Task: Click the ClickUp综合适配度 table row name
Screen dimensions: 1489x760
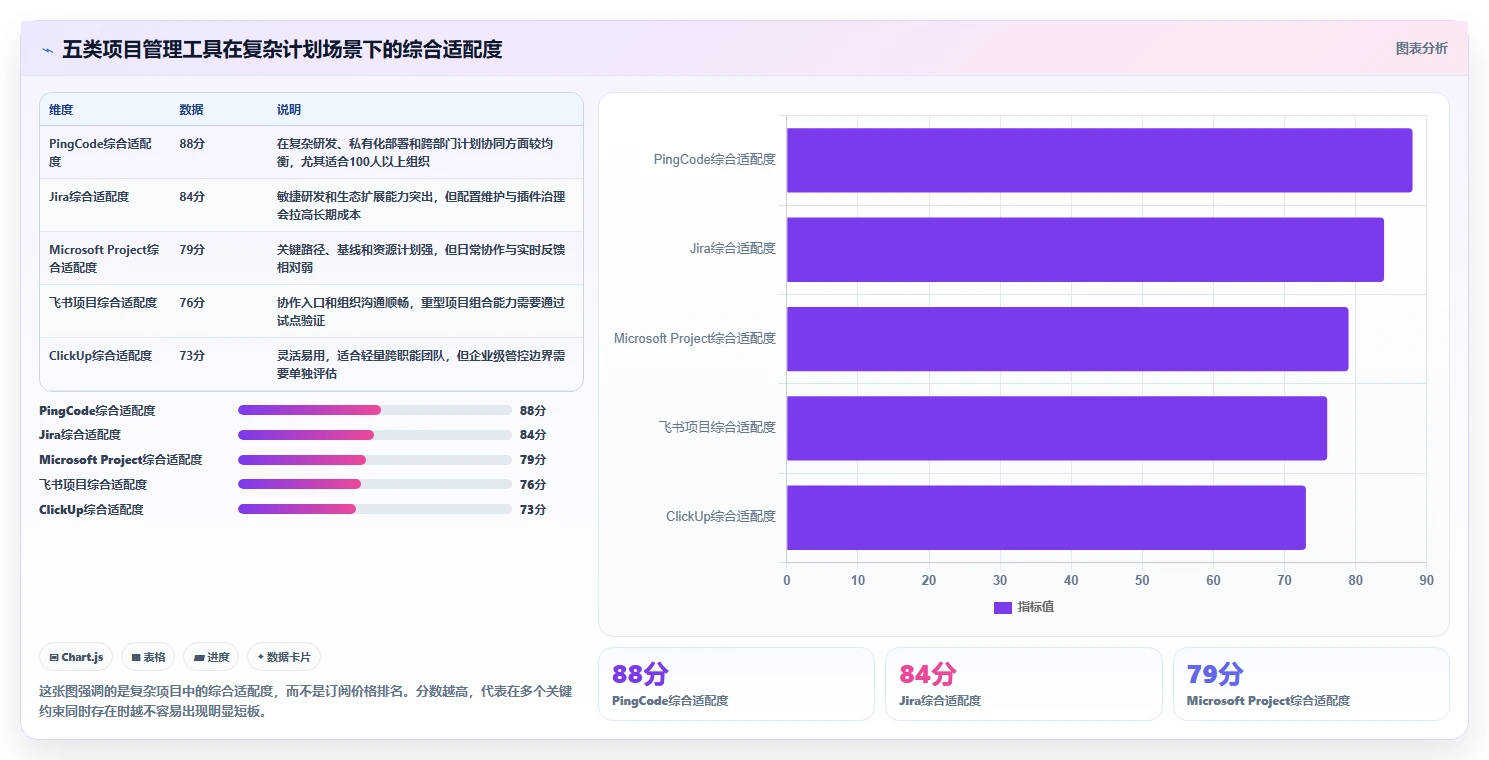Action: click(100, 356)
